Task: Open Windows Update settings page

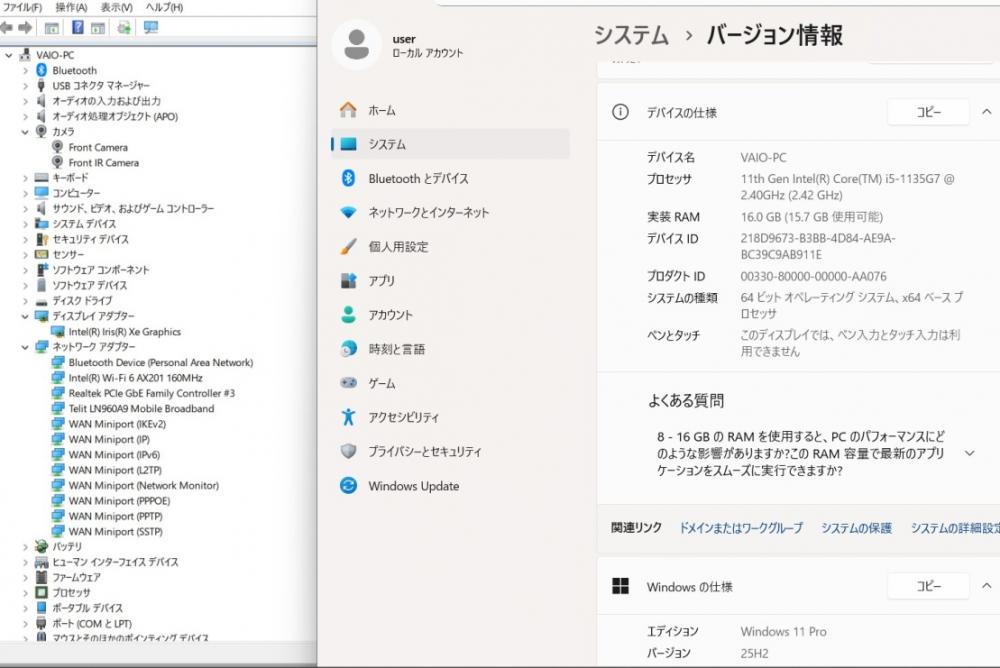Action: (x=450, y=486)
